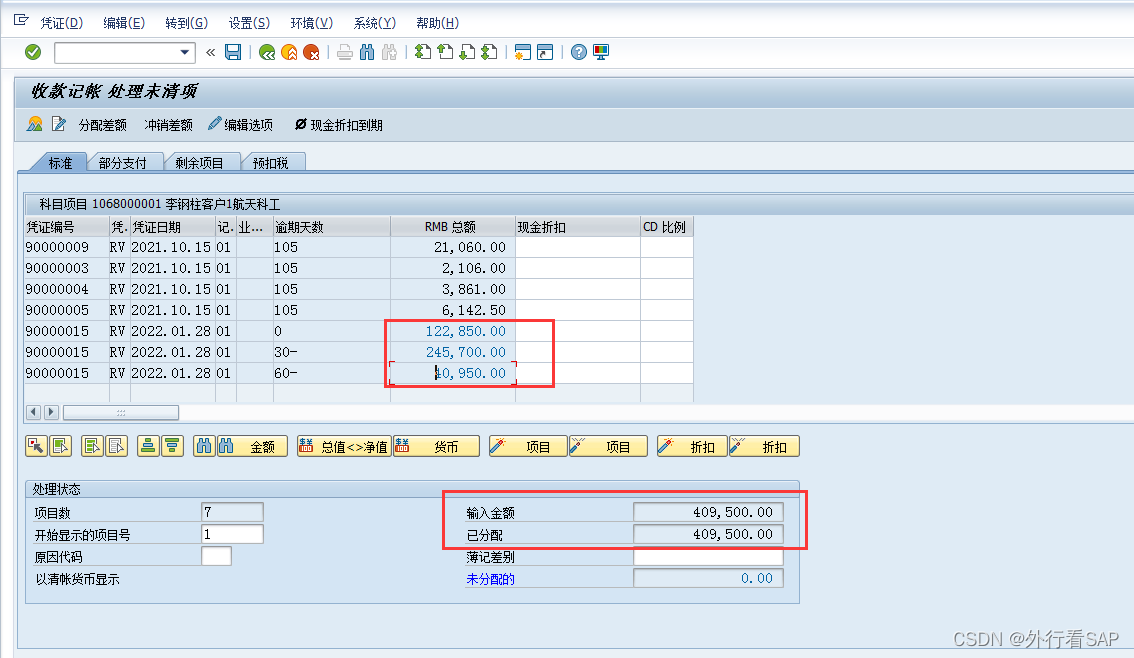Click the cursor selection icon above 处理状态

[x=36, y=446]
